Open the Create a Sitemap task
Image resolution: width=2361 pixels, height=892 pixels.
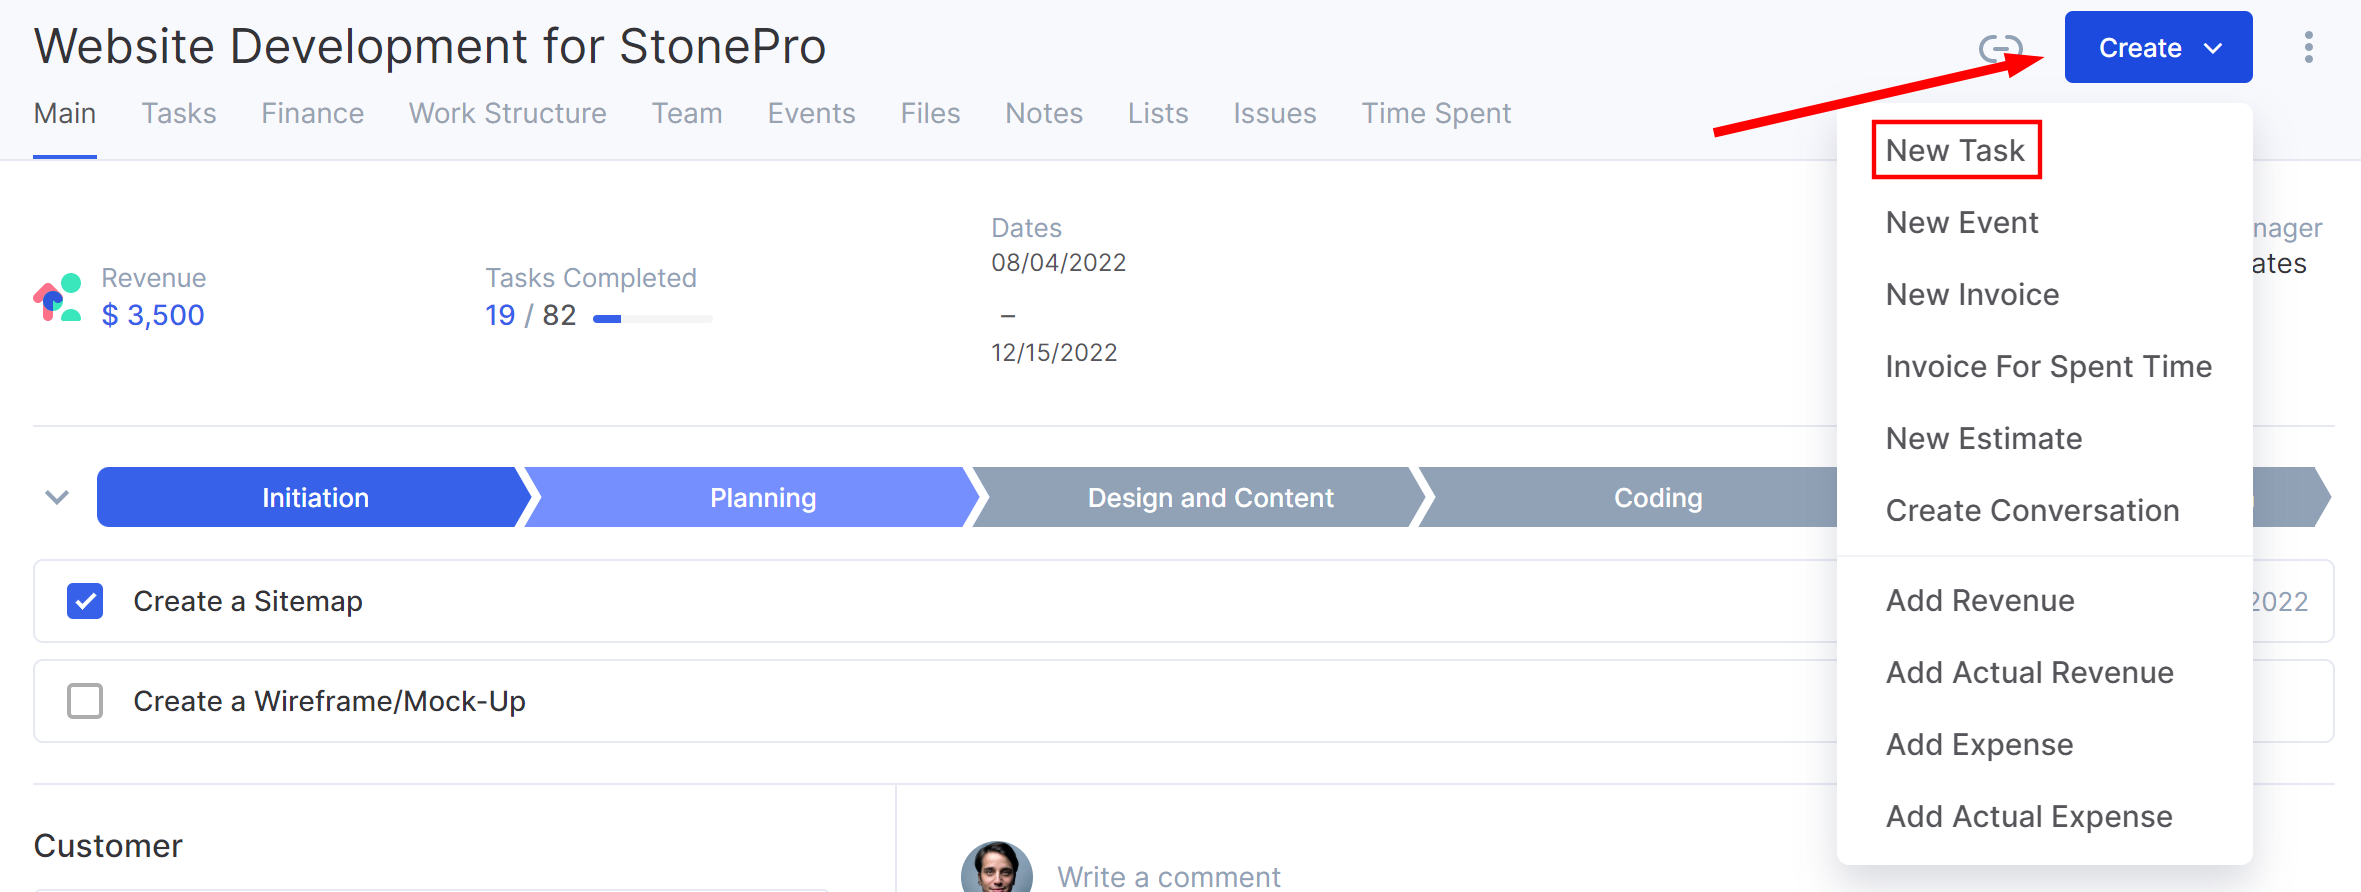coord(248,601)
